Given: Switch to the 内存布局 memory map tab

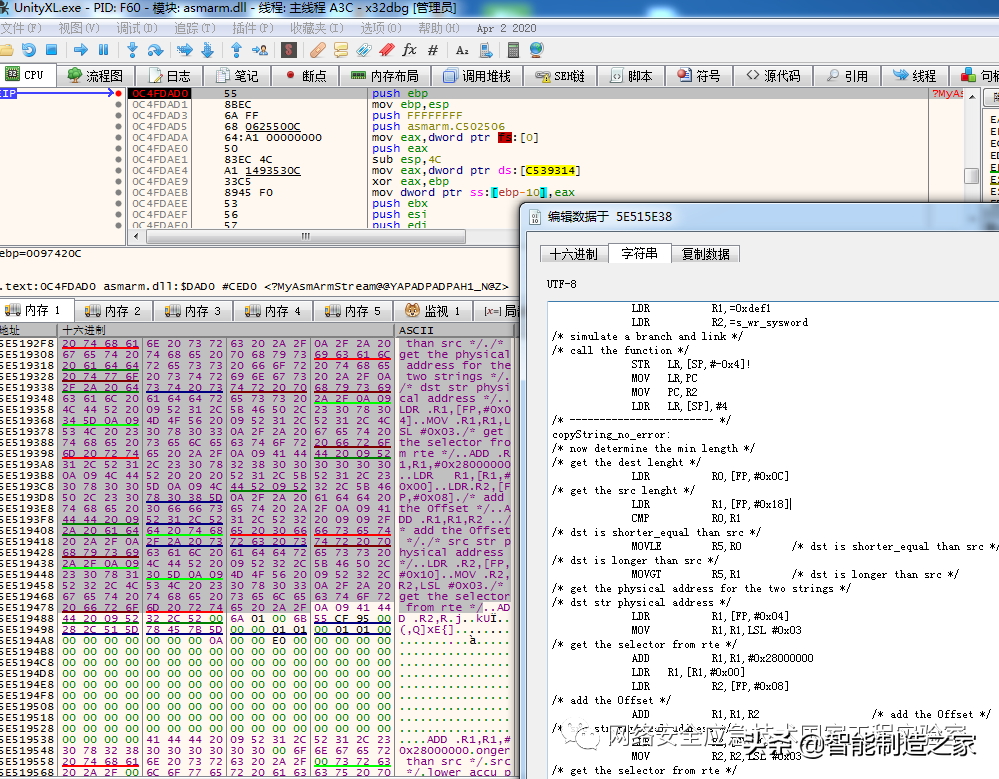Looking at the screenshot, I should pyautogui.click(x=385, y=76).
